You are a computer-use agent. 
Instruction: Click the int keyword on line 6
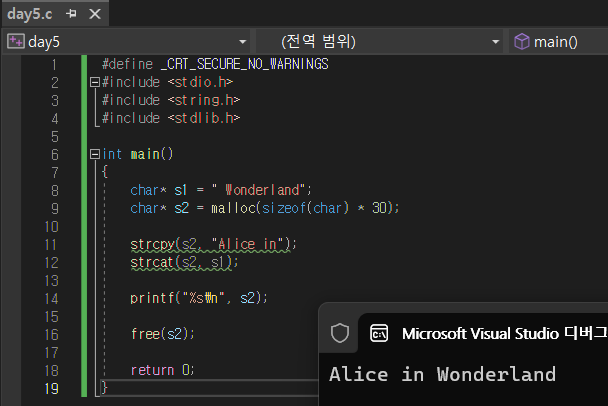[112, 154]
